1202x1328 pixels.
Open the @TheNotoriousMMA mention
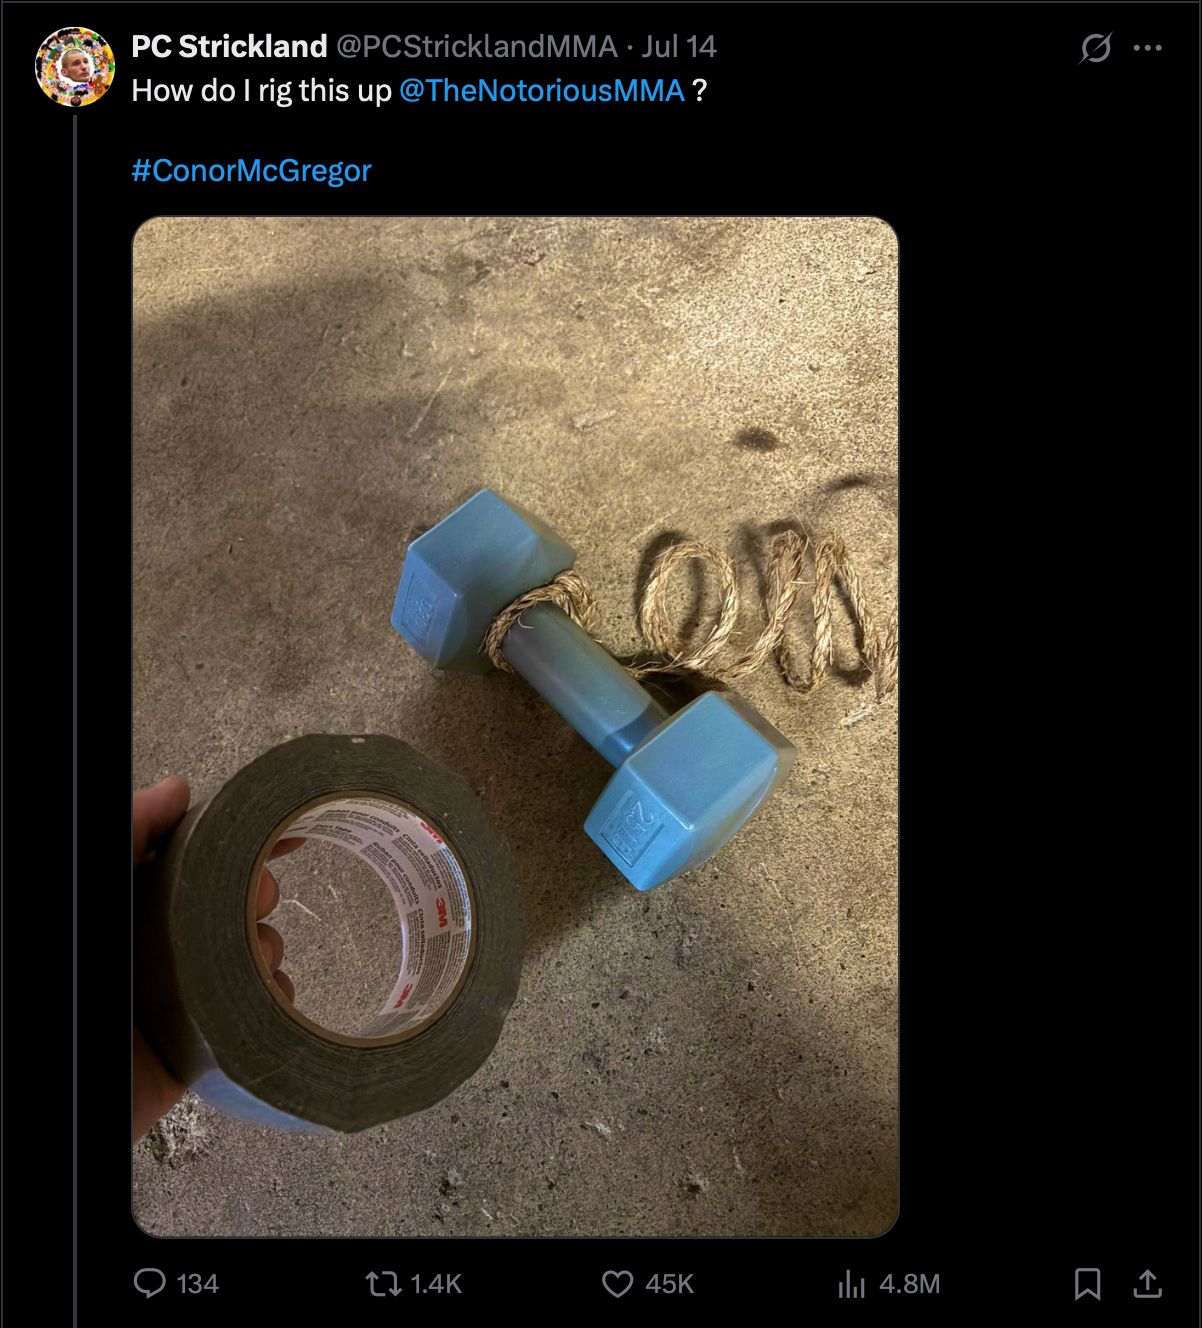[542, 90]
